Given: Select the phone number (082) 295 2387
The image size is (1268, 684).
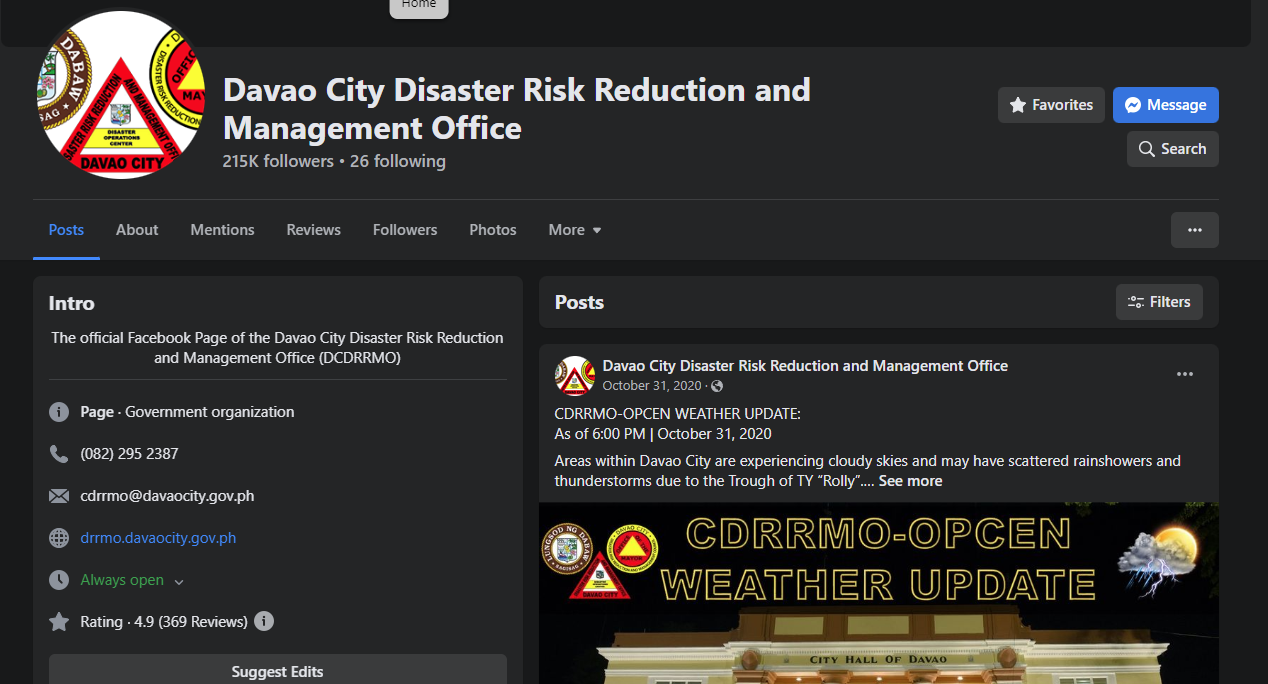Looking at the screenshot, I should pos(129,454).
